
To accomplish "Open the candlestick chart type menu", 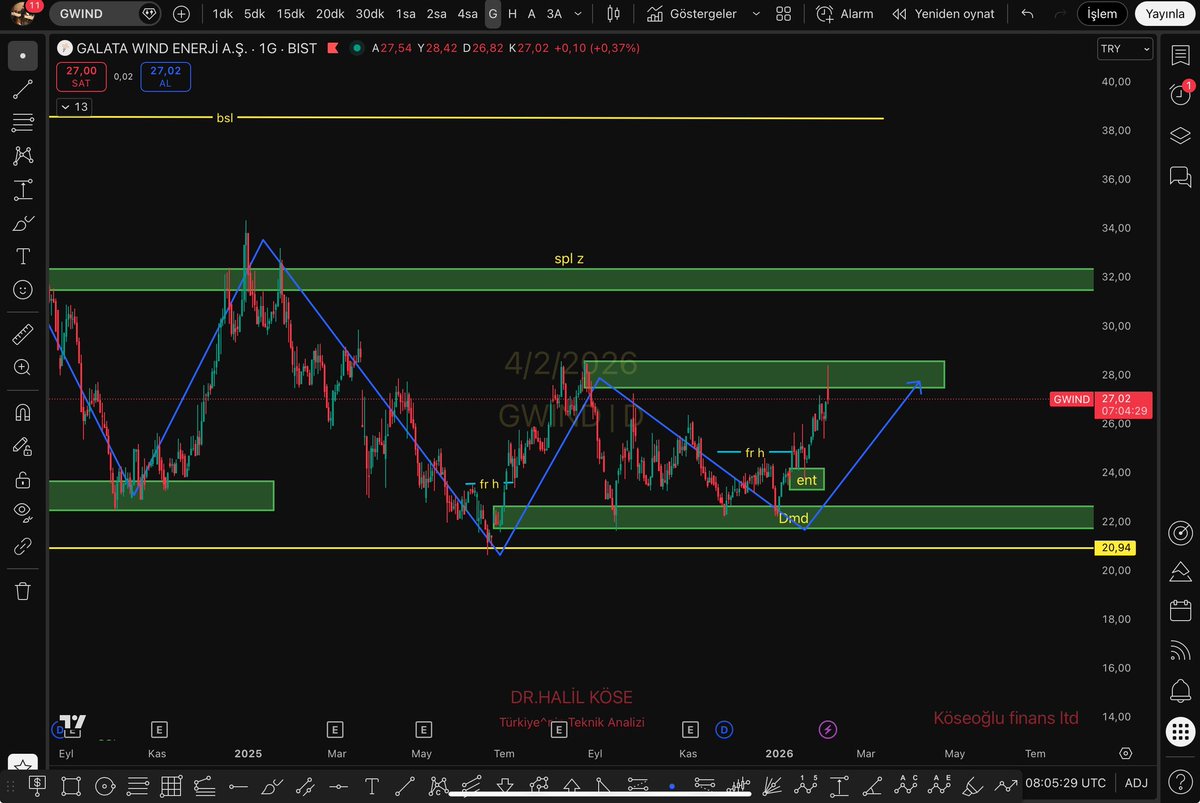I will (614, 14).
